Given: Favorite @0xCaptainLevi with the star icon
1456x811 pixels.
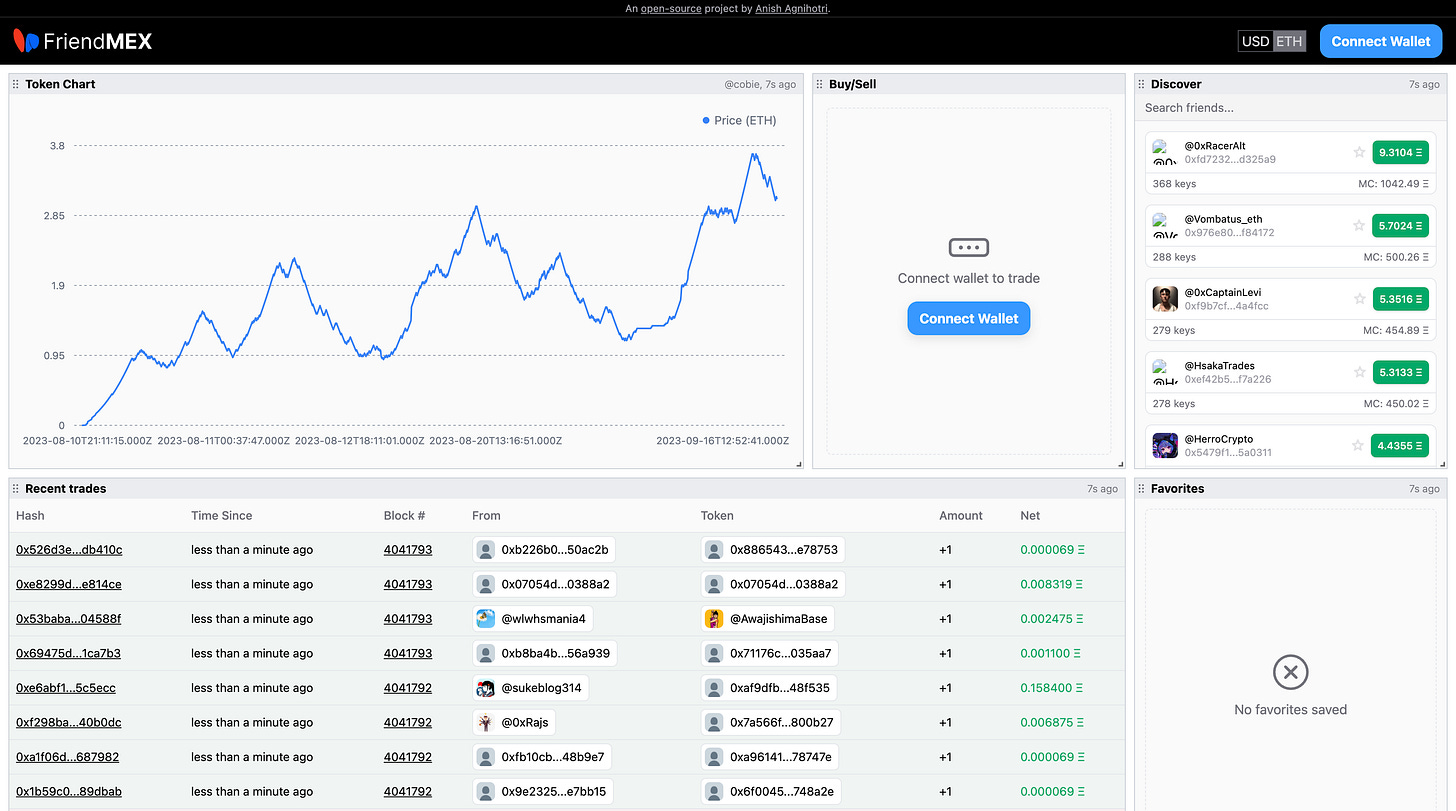Looking at the screenshot, I should pos(1359,298).
